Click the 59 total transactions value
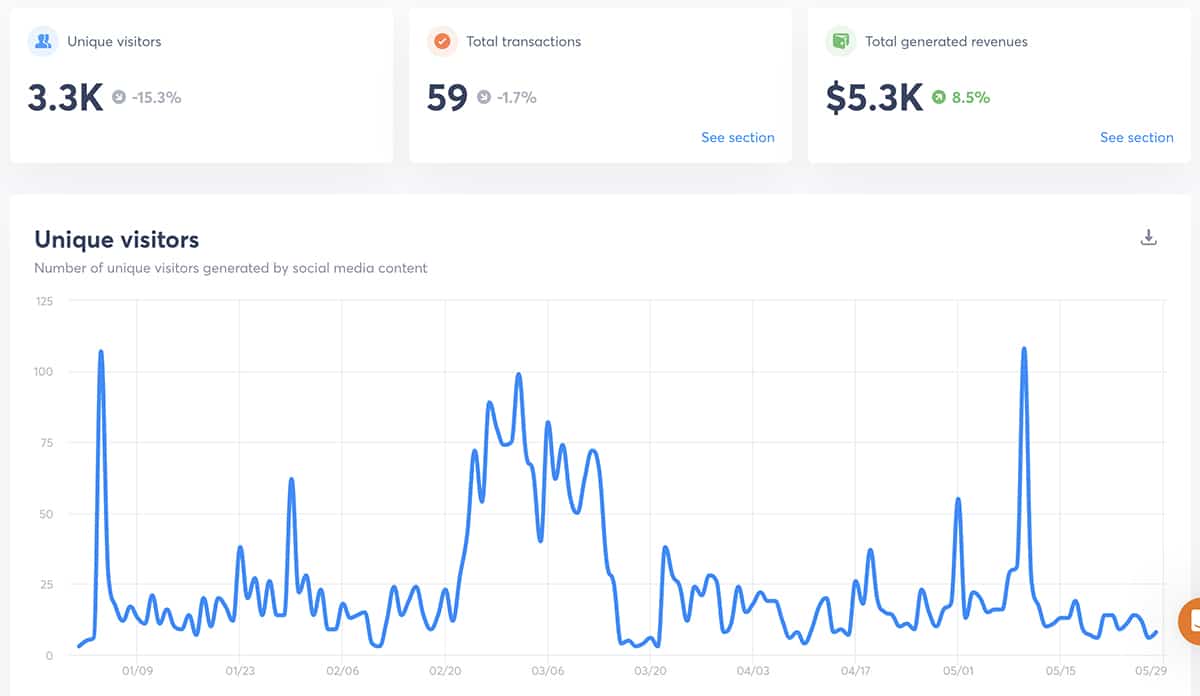The image size is (1200, 696). pyautogui.click(x=447, y=98)
